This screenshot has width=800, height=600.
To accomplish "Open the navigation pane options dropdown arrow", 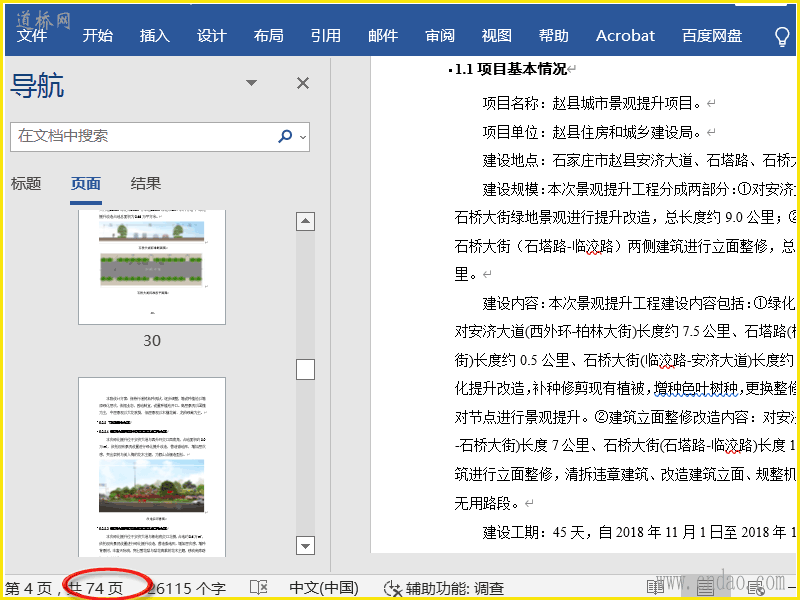I will click(x=251, y=83).
